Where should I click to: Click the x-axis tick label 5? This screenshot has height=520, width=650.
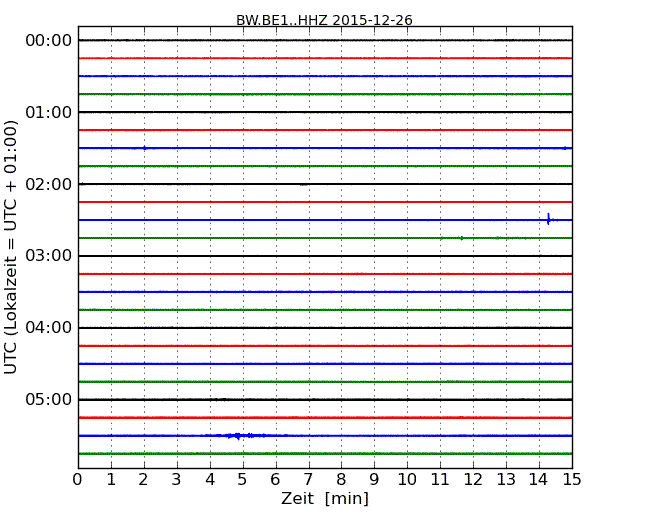[243, 480]
